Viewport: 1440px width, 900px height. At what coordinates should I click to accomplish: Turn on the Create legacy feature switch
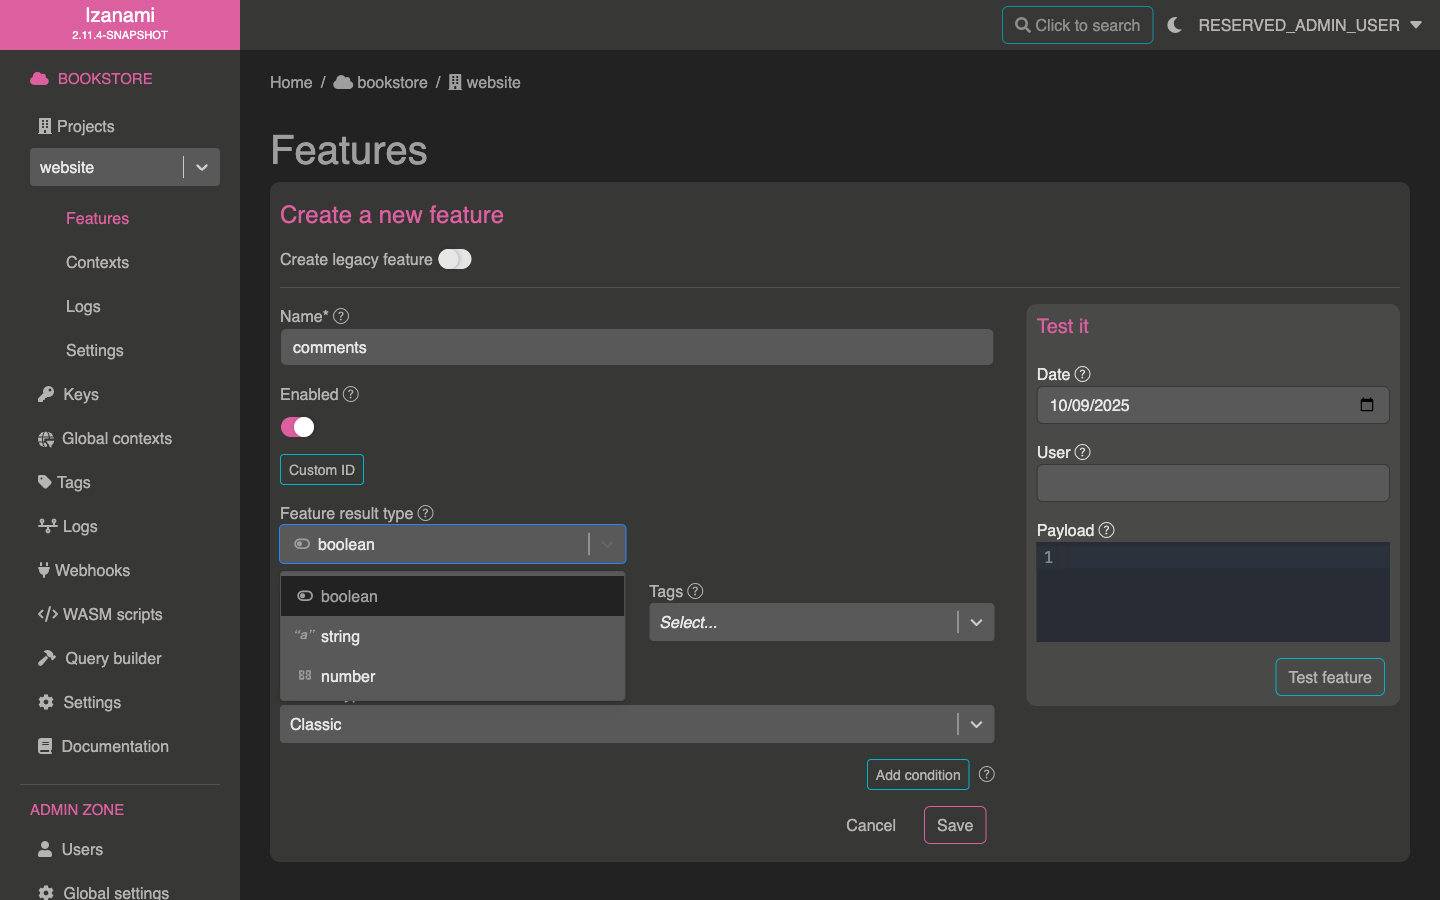(x=455, y=259)
